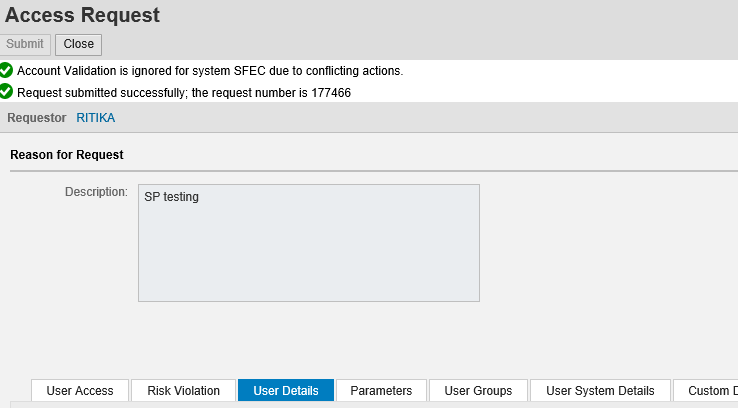This screenshot has width=738, height=408.
Task: Select the Account Validation ignored message text
Action: [210, 71]
